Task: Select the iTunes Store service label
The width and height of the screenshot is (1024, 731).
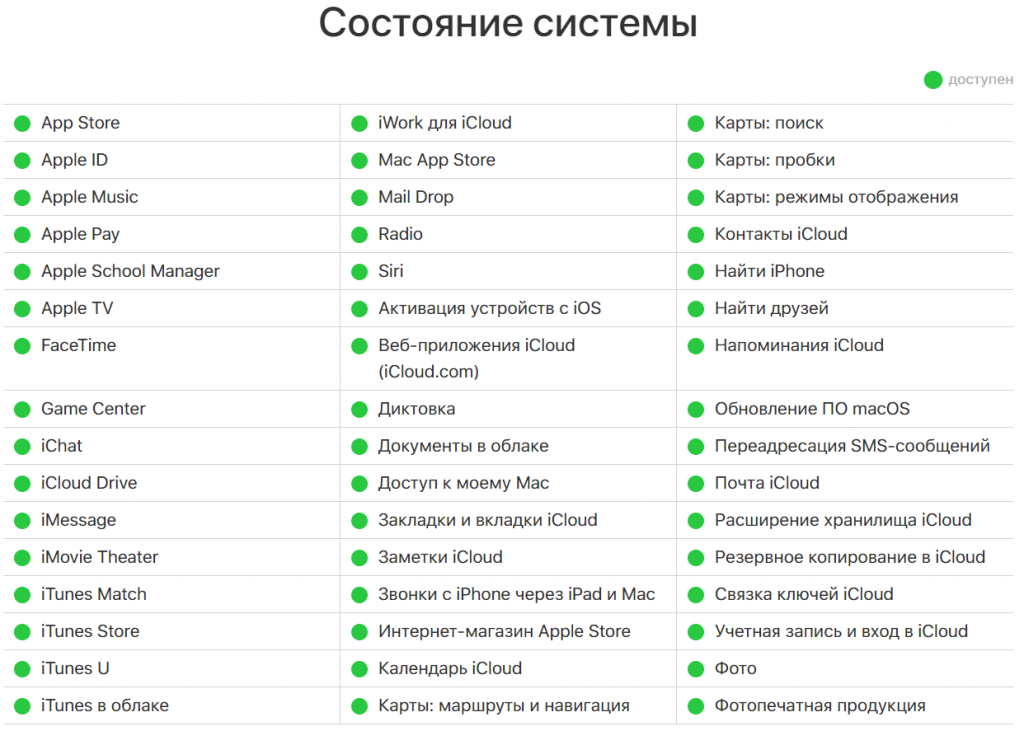Action: [x=90, y=631]
